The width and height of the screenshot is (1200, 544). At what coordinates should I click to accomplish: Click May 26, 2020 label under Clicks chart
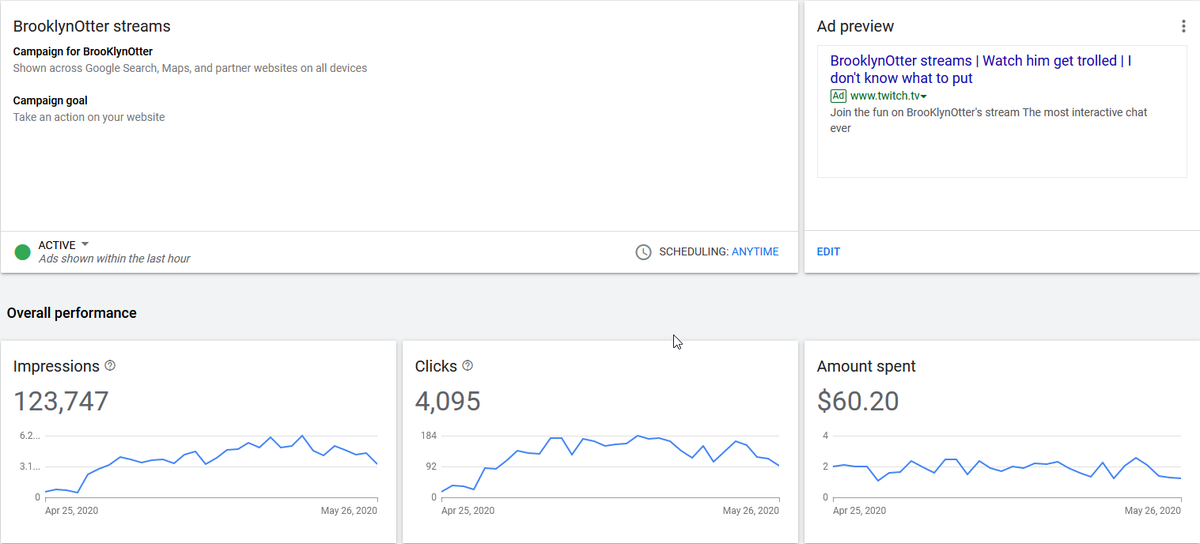751,510
